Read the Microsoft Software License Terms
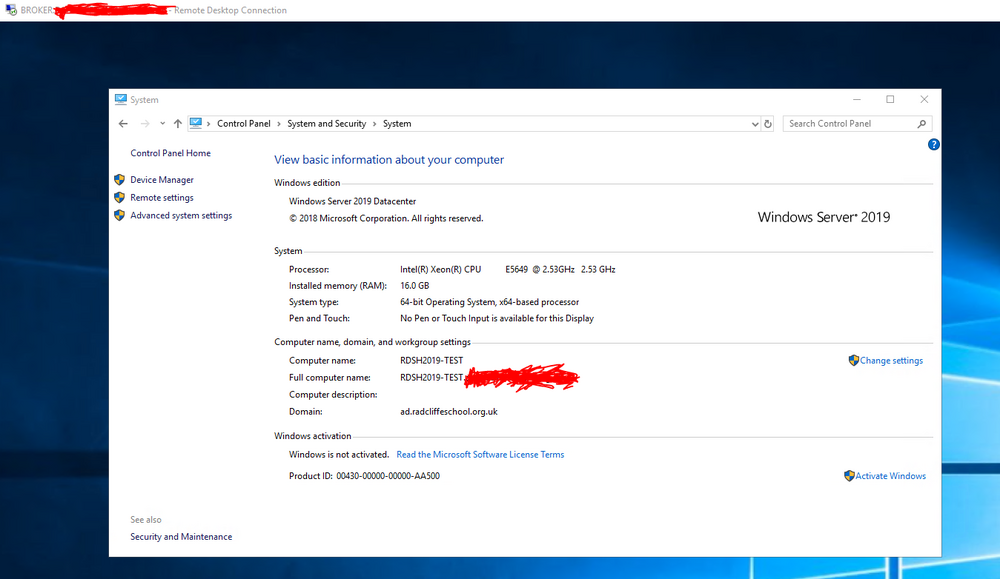Screen dimensions: 1000x579 [480, 455]
